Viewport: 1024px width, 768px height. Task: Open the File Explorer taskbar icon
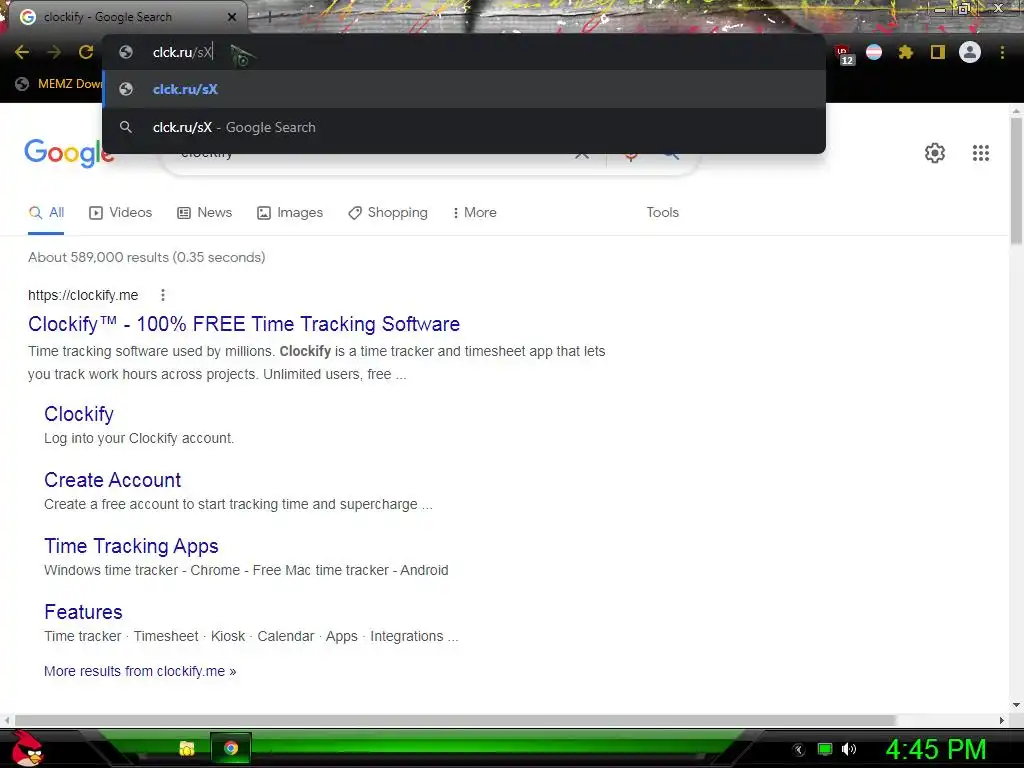pyautogui.click(x=187, y=748)
